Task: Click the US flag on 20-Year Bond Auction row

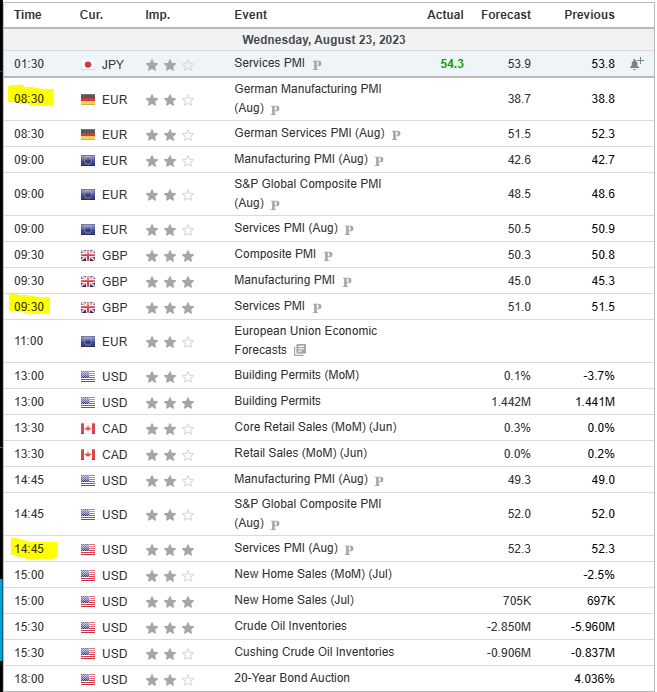Action: tap(87, 678)
